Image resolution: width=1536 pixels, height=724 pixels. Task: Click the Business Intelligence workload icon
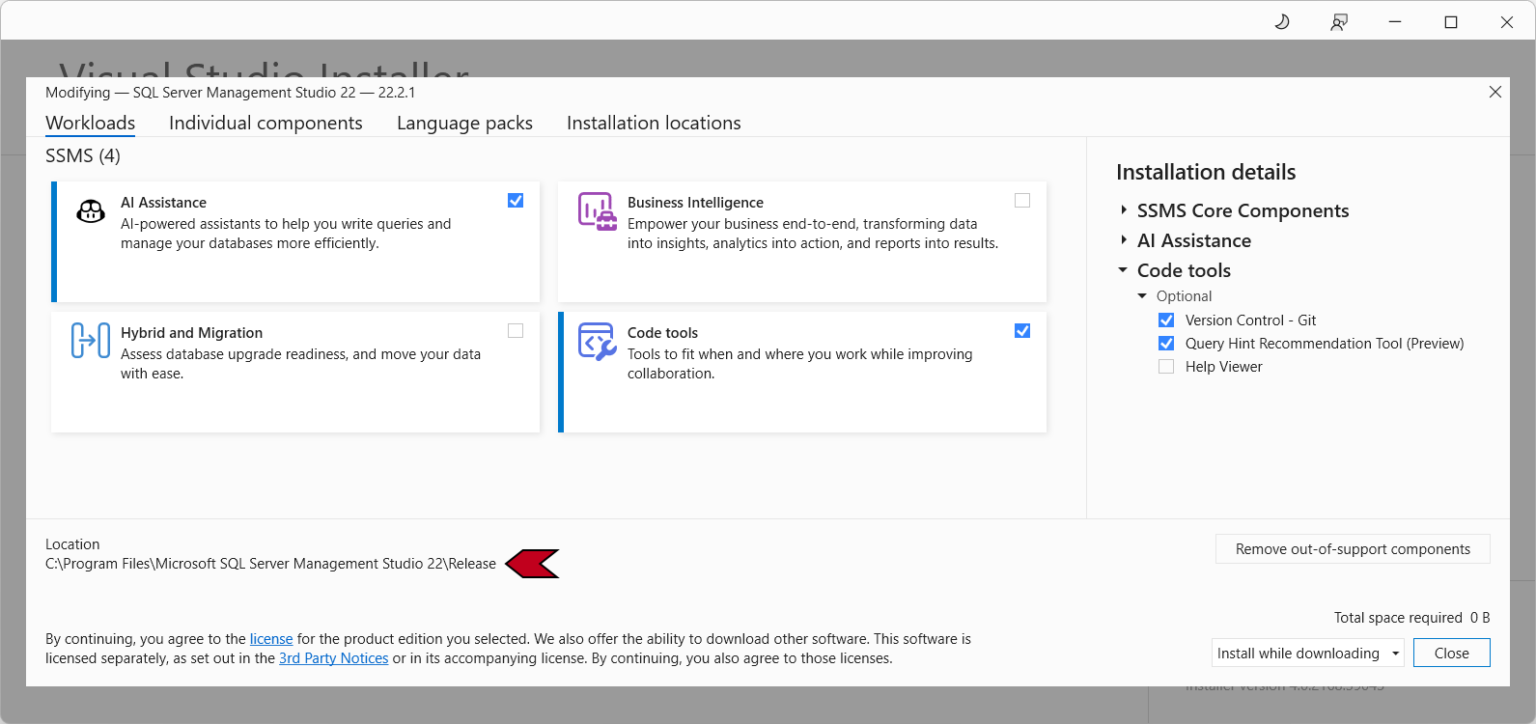click(x=597, y=210)
